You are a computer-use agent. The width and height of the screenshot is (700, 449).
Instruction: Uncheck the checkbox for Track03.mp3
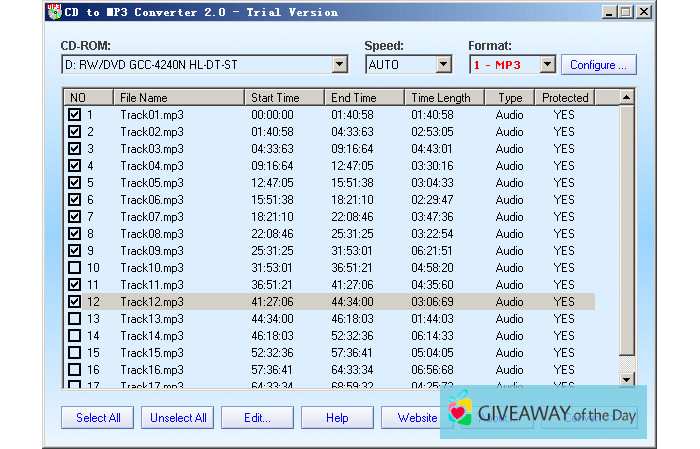pos(75,149)
